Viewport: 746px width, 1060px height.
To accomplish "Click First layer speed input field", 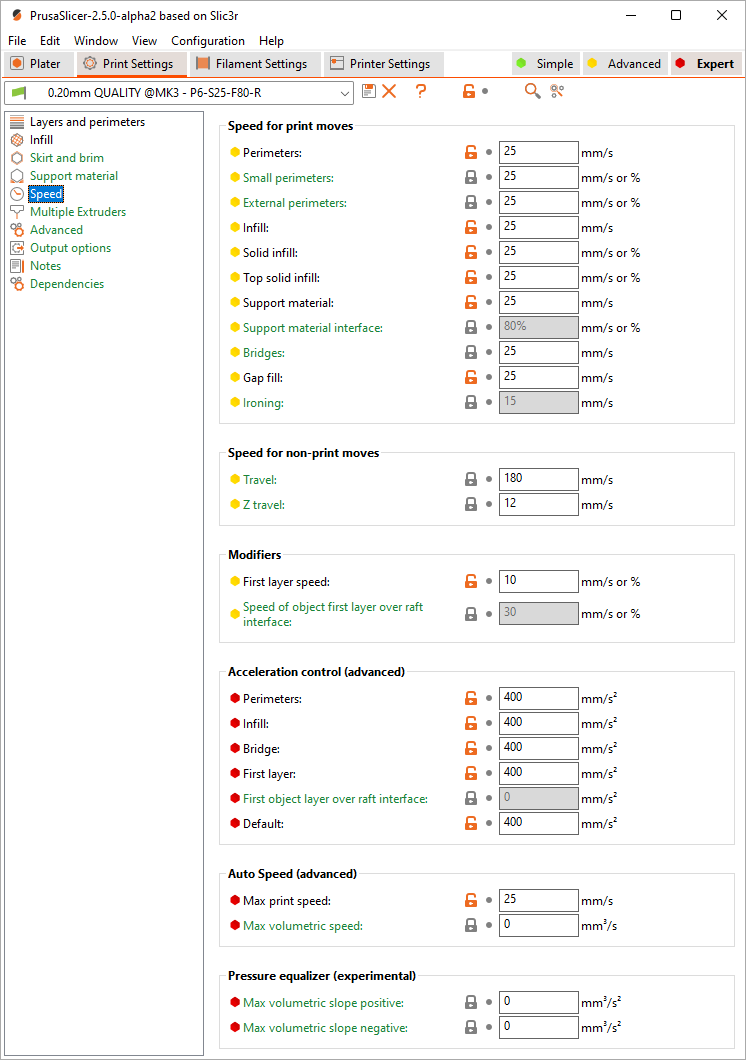I will (539, 581).
